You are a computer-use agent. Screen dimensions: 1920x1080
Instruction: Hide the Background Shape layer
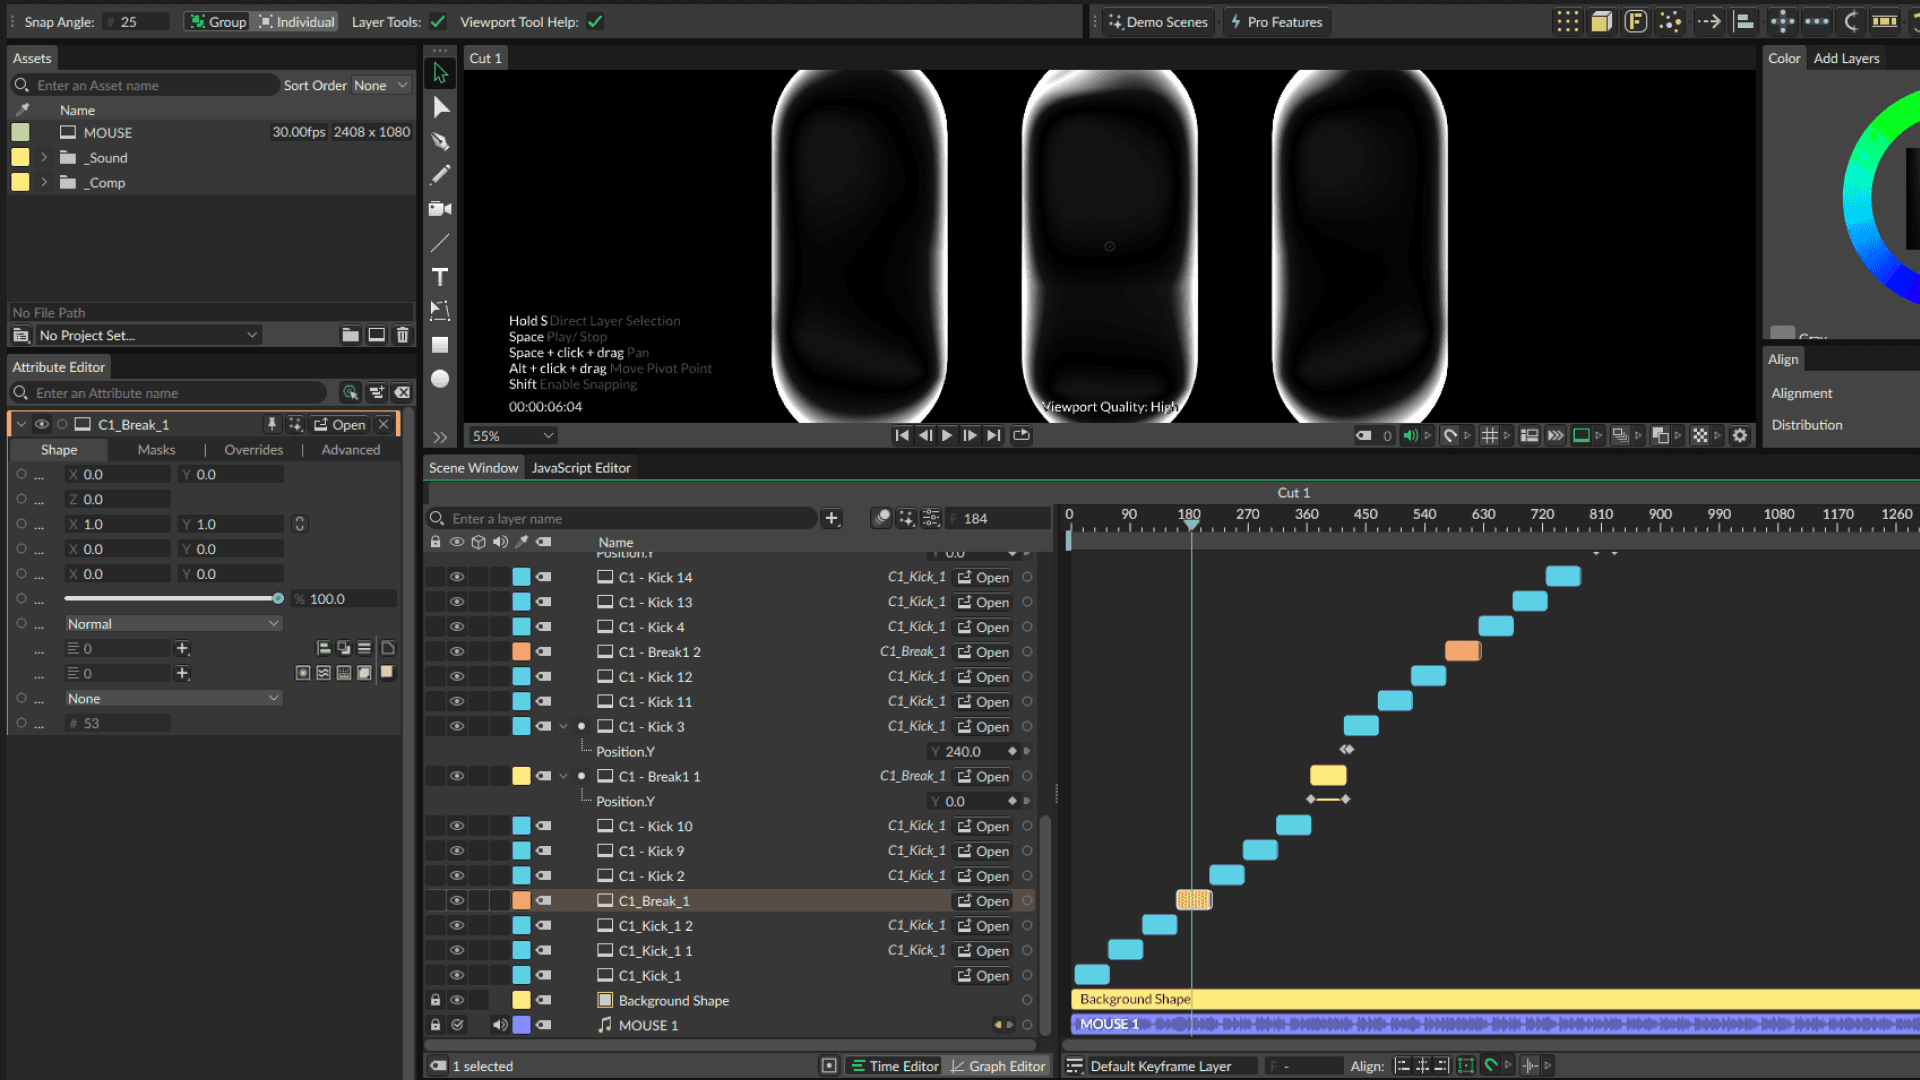[x=457, y=1000]
